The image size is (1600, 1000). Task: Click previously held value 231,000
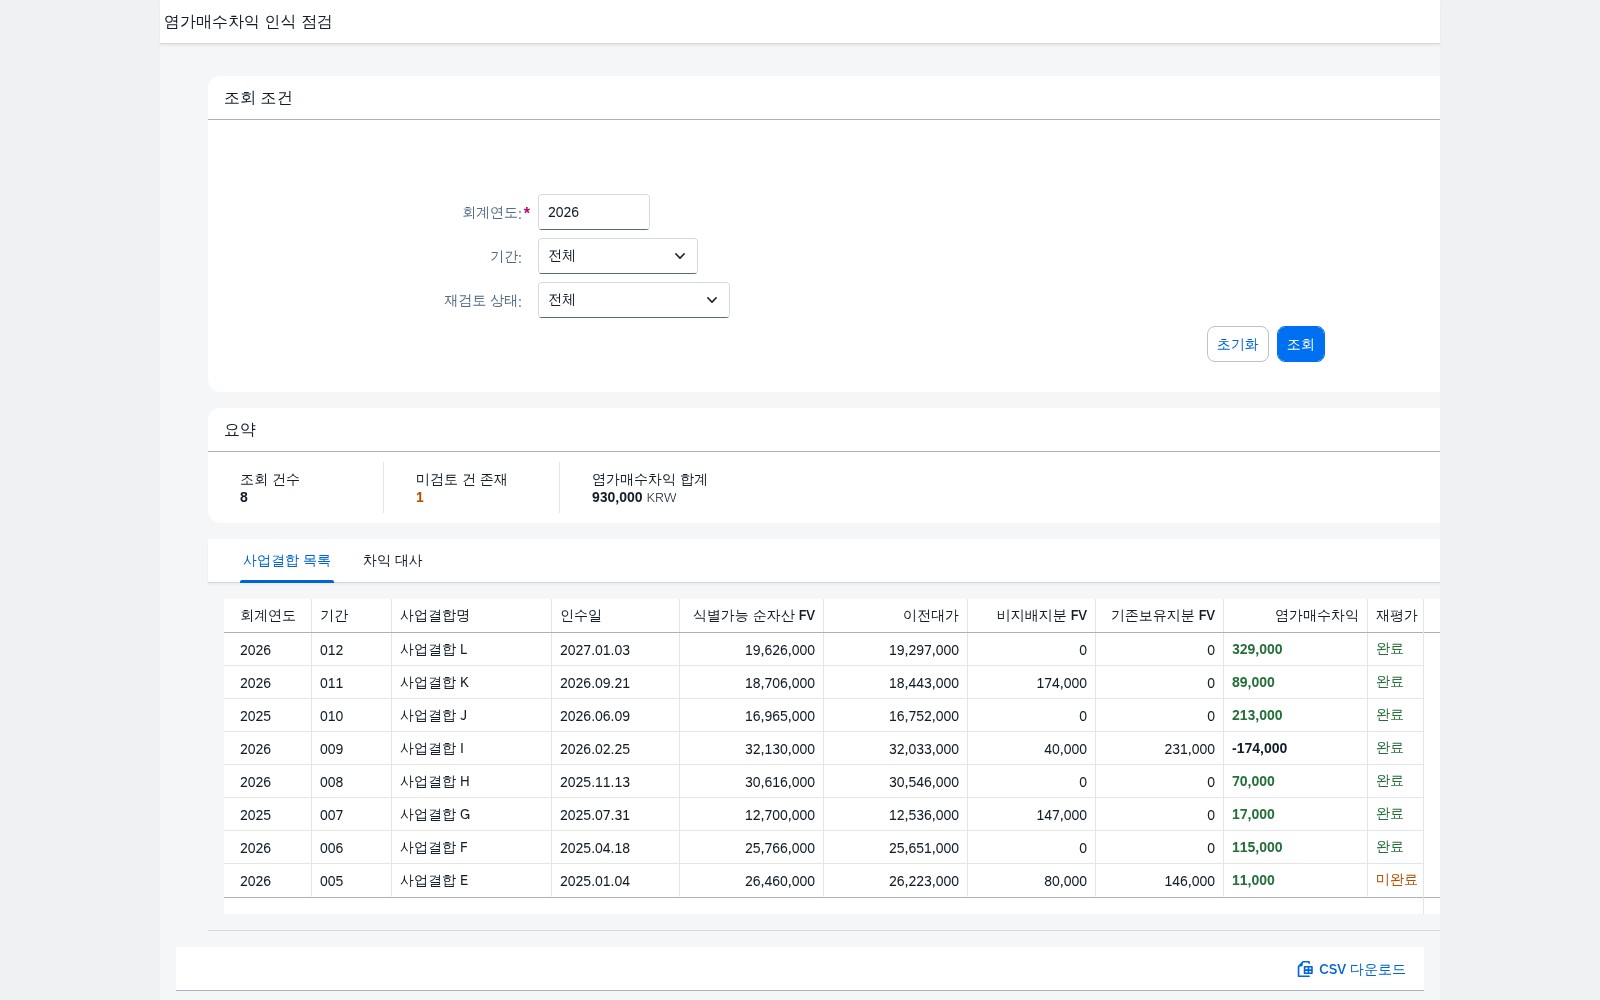(1190, 749)
